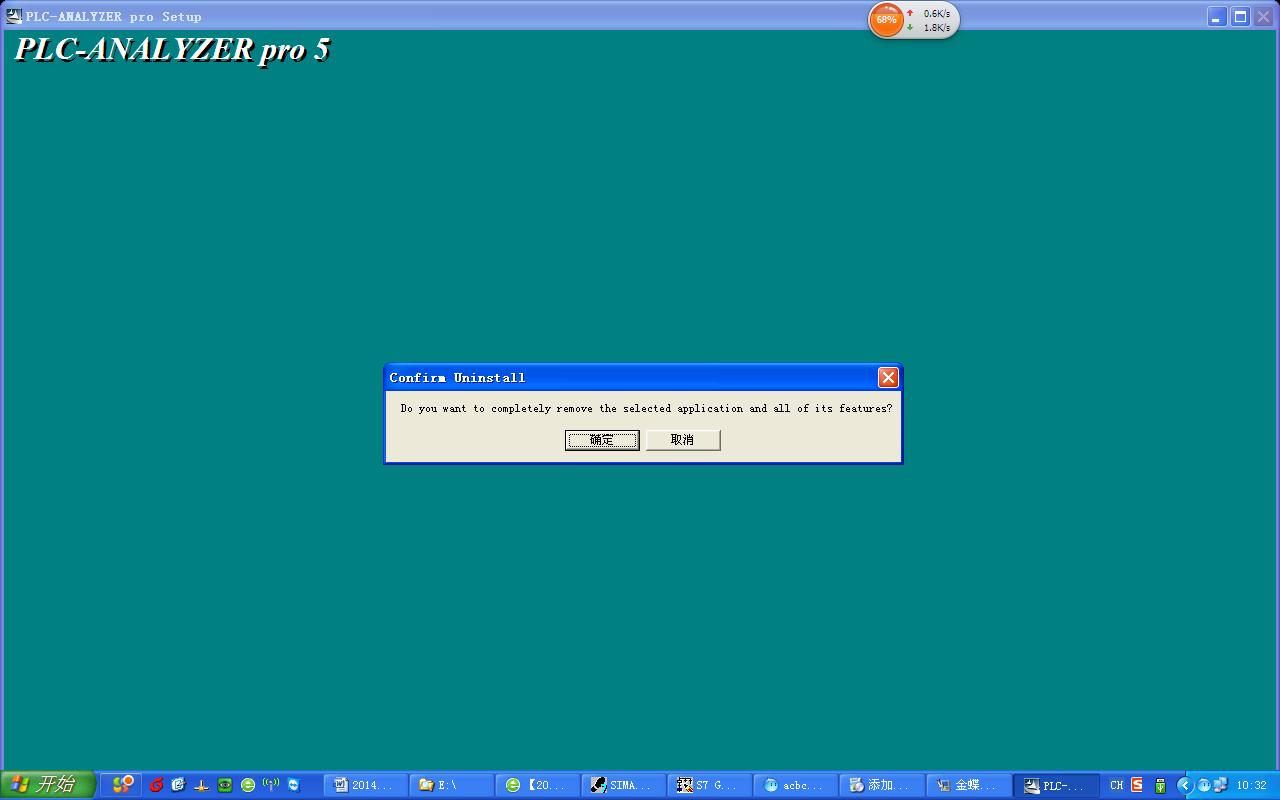Switch to the 添加... taskbar window
The image size is (1280, 800).
[x=881, y=785]
